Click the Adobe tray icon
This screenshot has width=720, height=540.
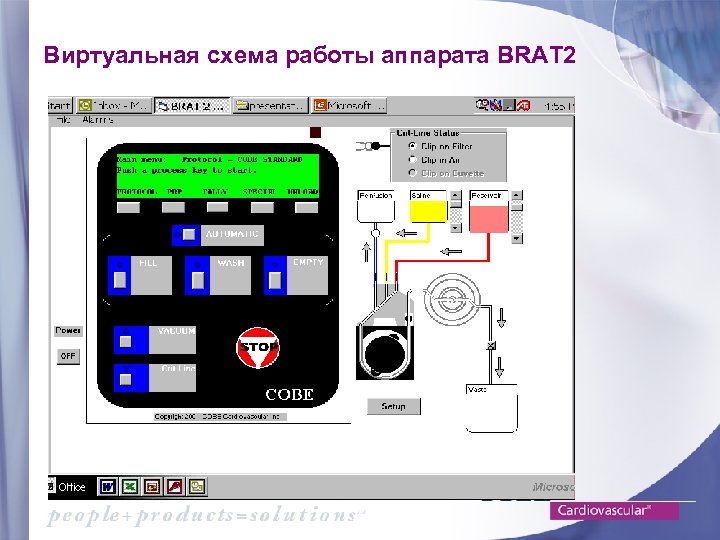pos(524,106)
